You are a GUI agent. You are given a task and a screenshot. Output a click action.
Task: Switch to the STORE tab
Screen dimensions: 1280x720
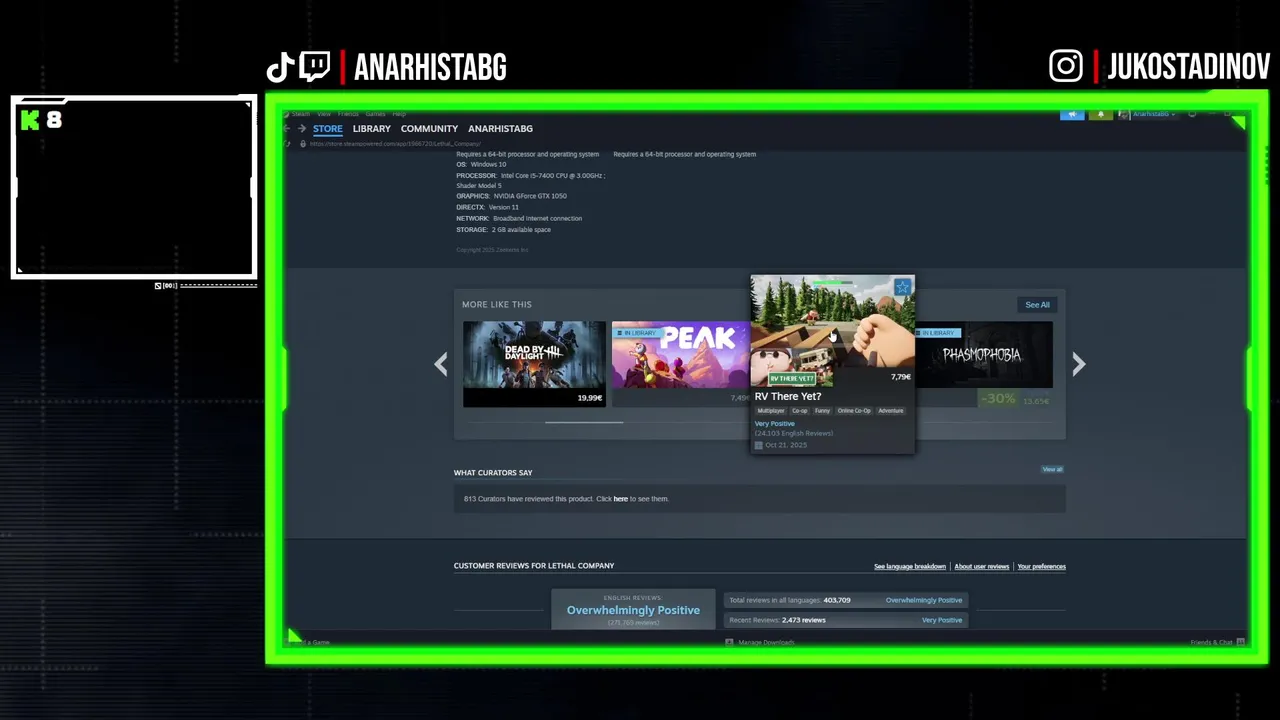[x=328, y=129]
